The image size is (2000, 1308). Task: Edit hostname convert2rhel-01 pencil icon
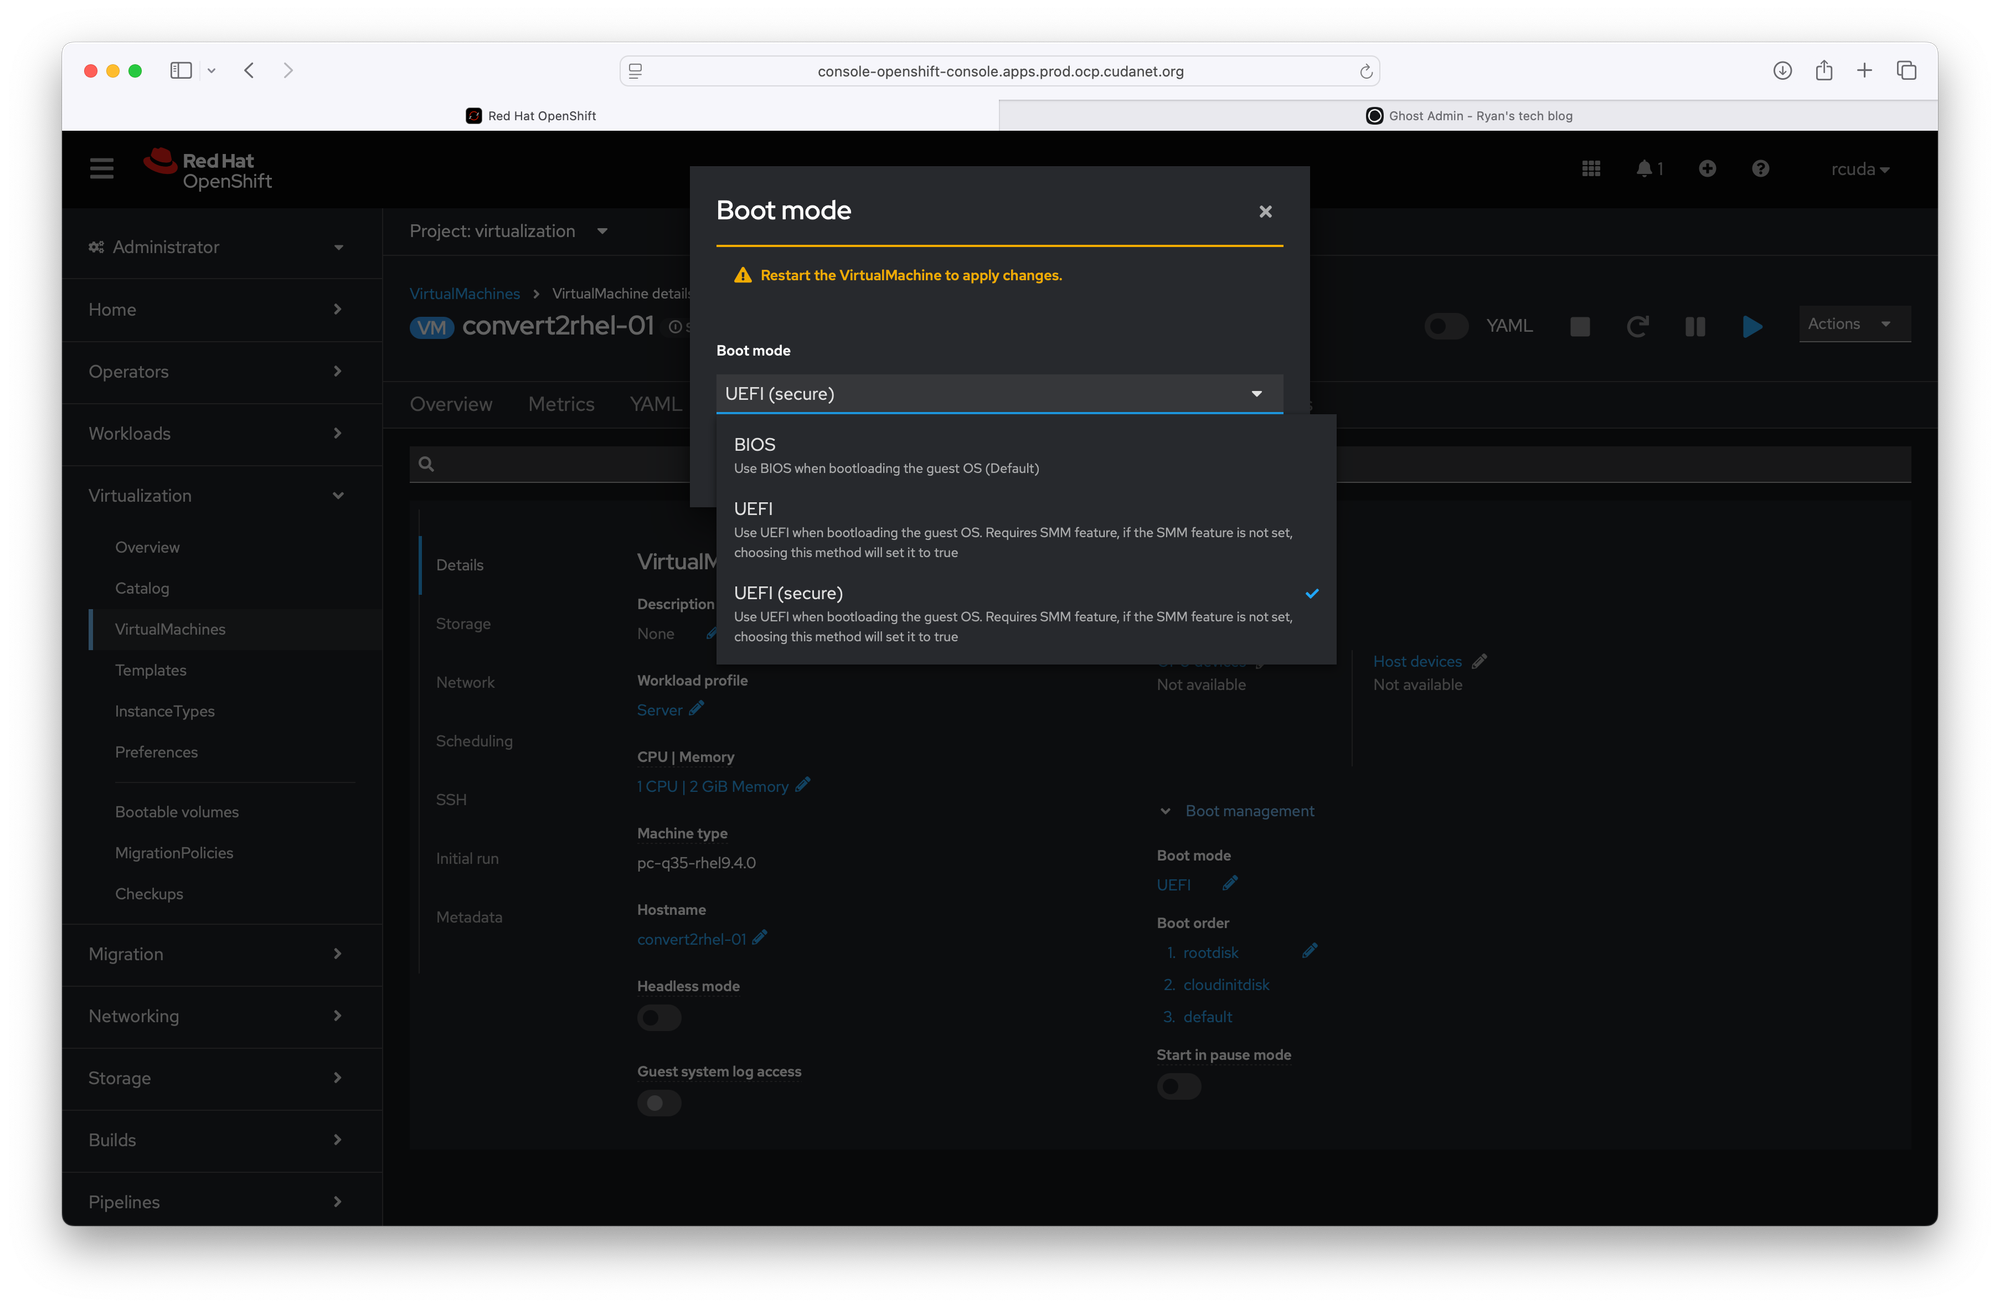(760, 938)
